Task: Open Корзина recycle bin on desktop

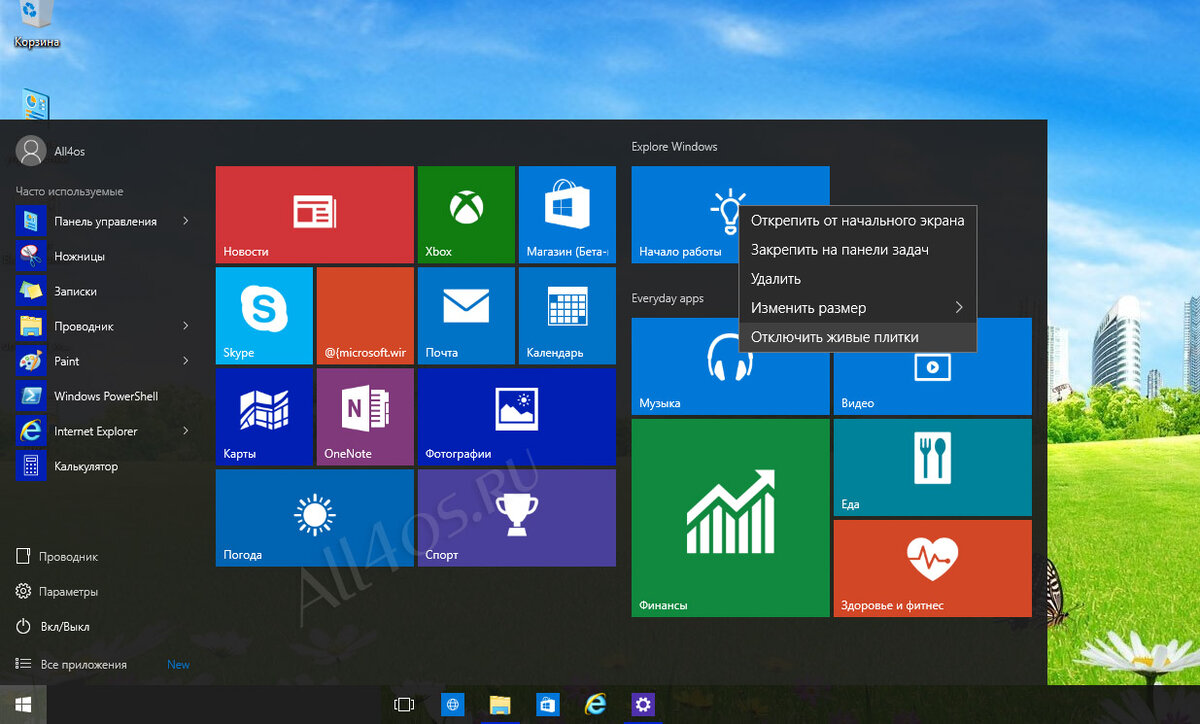Action: click(36, 25)
